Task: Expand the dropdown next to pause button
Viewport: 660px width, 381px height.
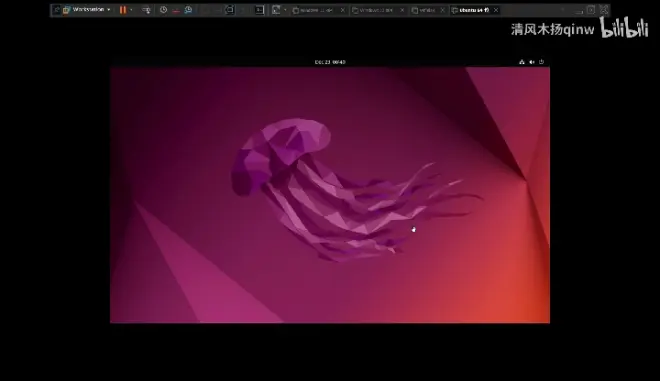Action: pyautogui.click(x=131, y=10)
